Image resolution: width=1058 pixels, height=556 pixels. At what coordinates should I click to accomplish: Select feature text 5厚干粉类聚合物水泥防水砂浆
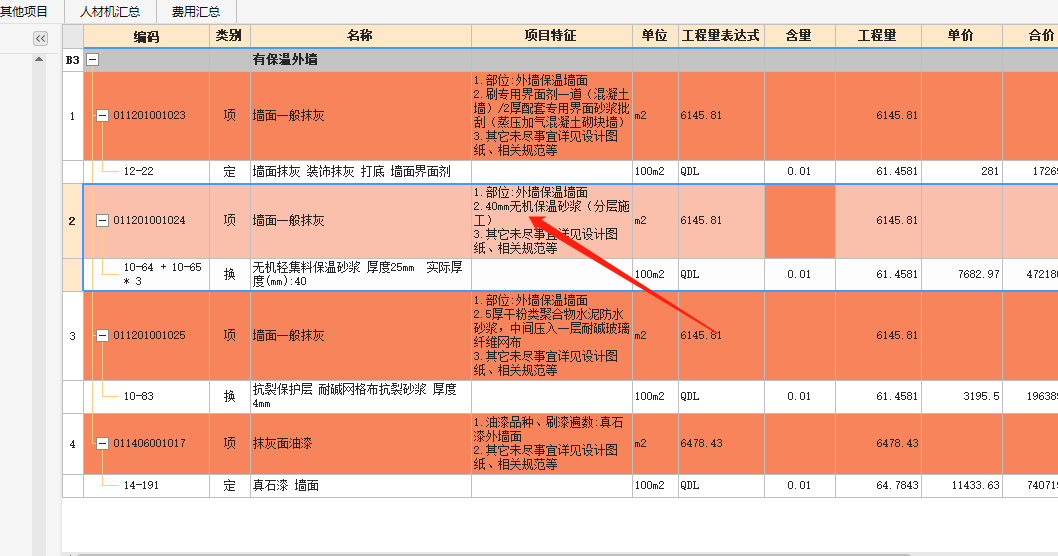[552, 321]
